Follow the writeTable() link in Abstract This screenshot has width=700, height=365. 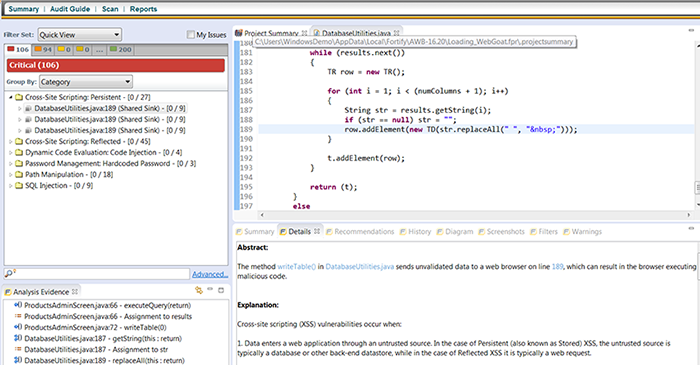coord(296,266)
